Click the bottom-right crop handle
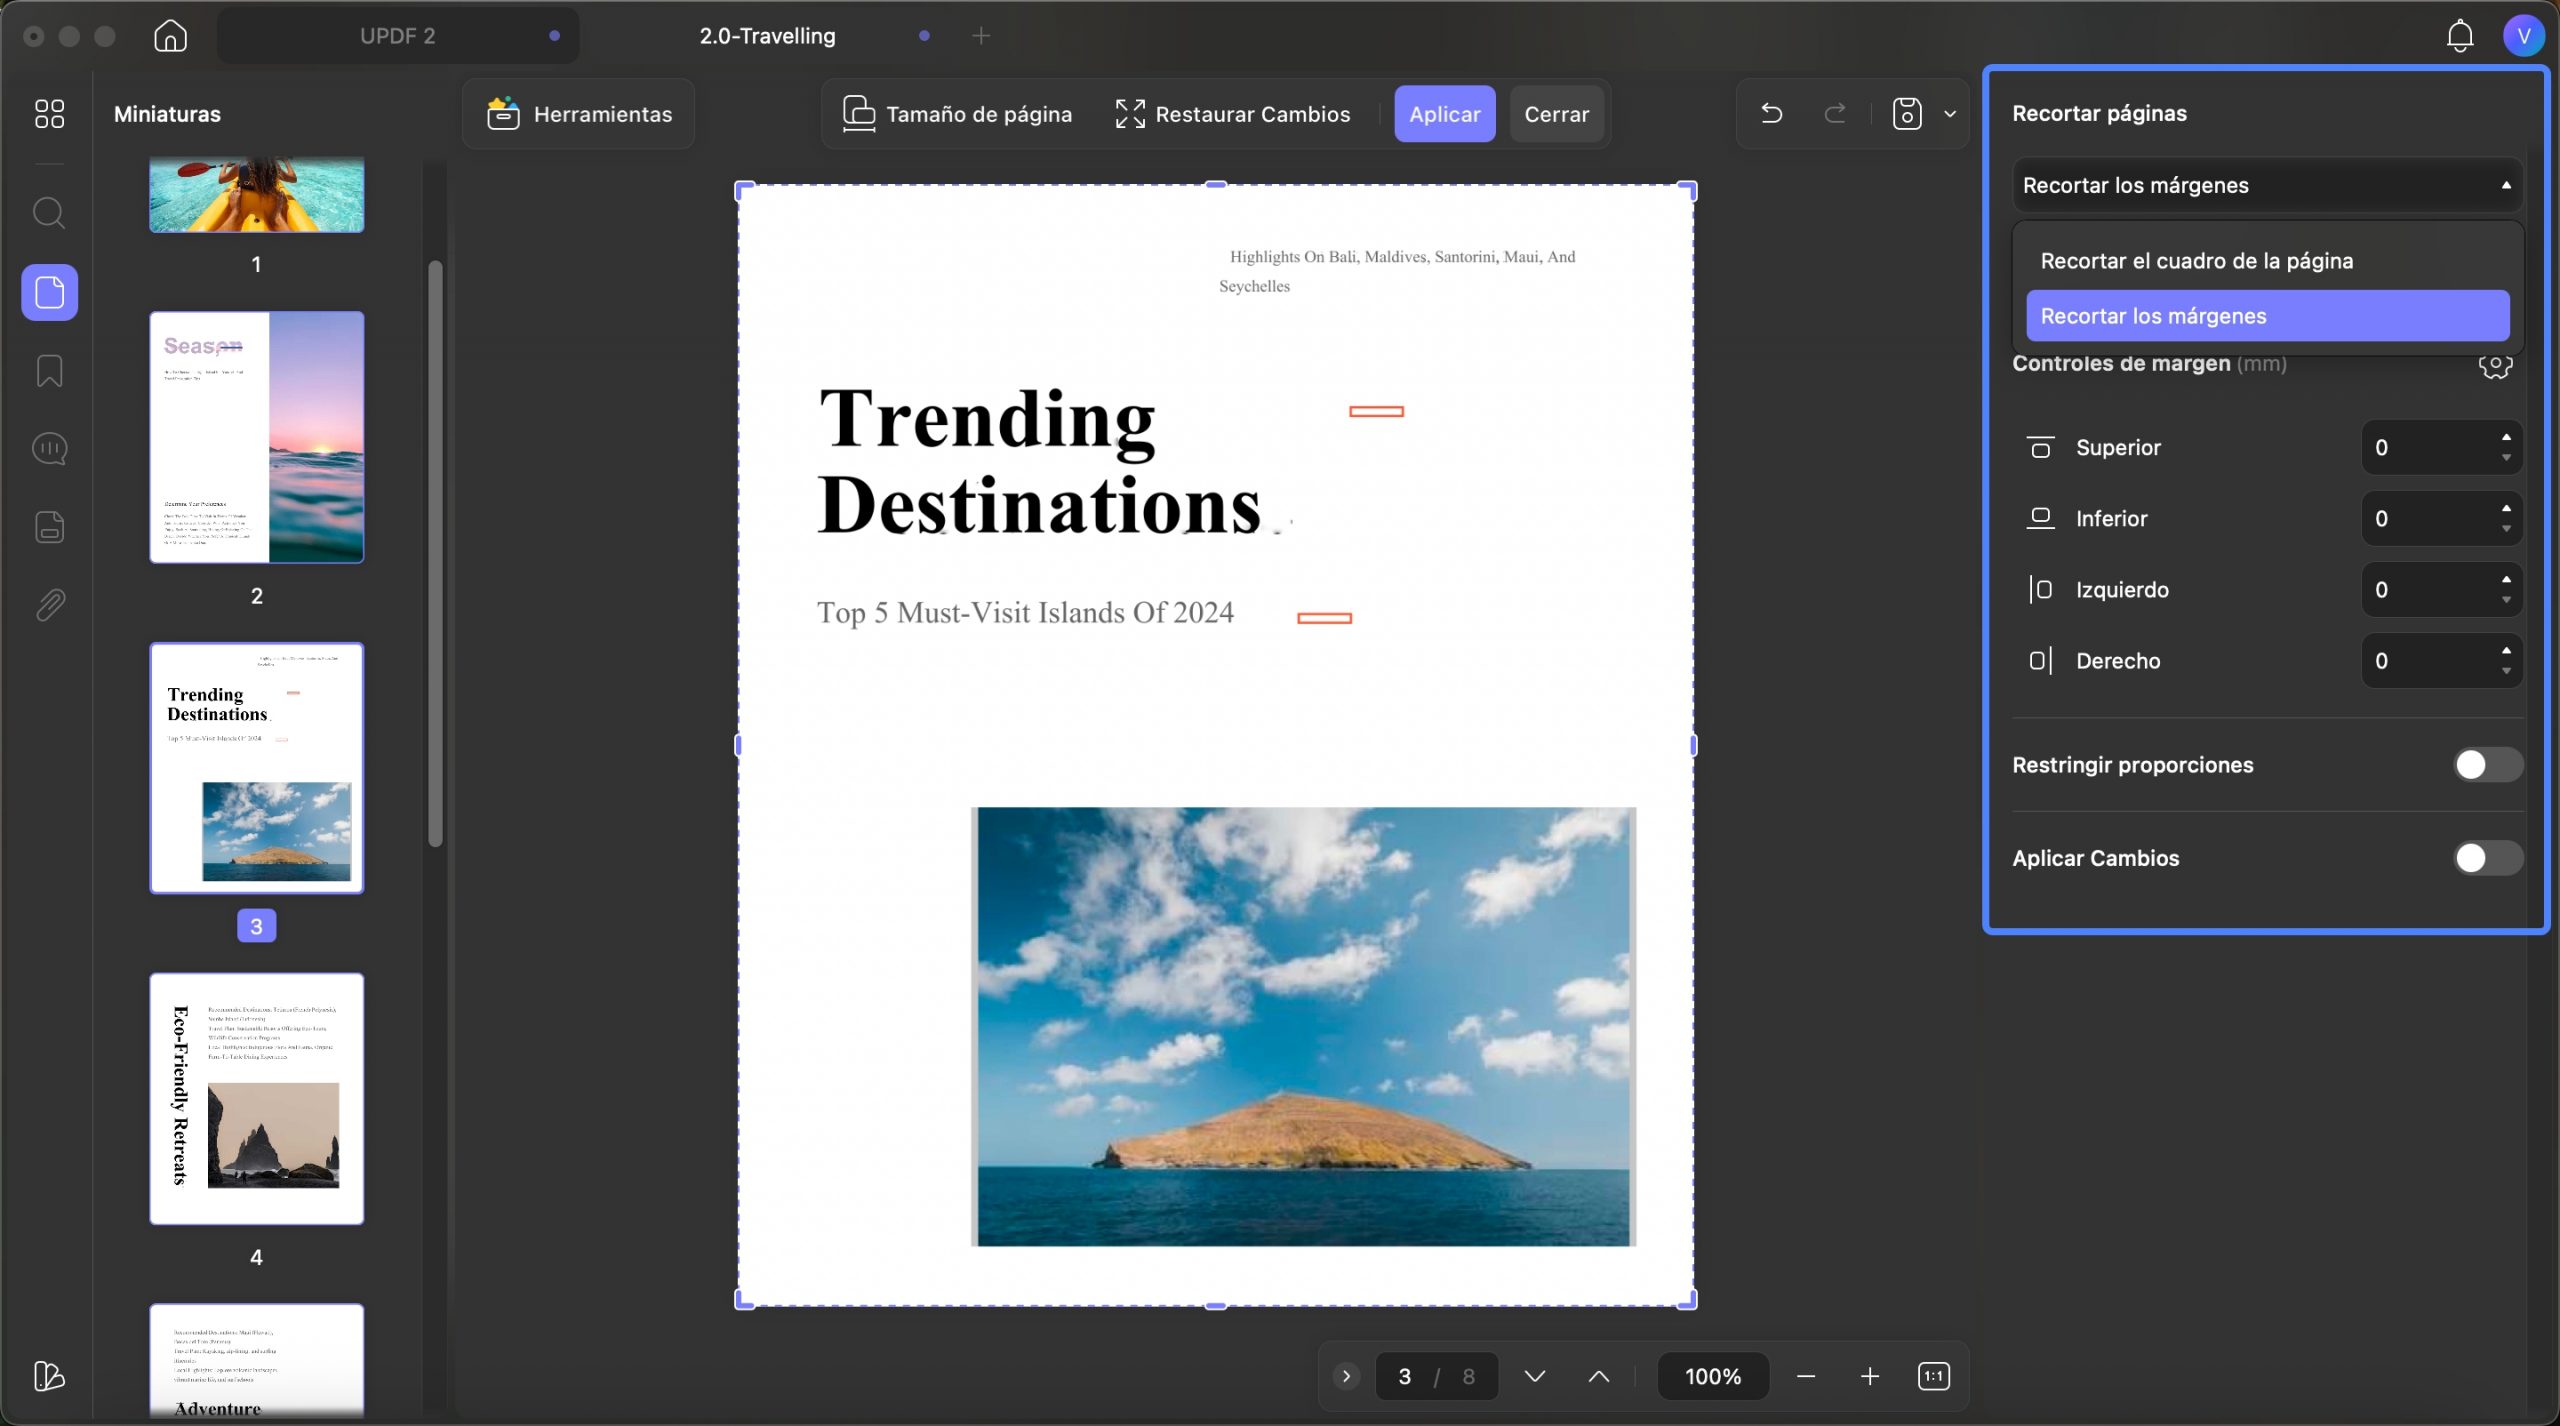This screenshot has height=1426, width=2560. (x=1690, y=1302)
